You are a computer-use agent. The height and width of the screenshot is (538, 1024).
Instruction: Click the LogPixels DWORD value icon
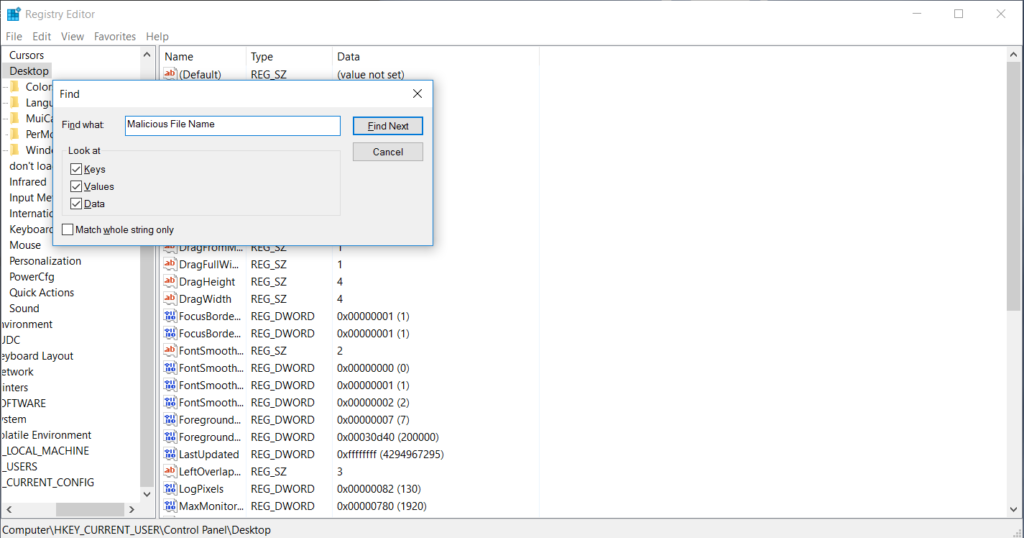pos(170,489)
